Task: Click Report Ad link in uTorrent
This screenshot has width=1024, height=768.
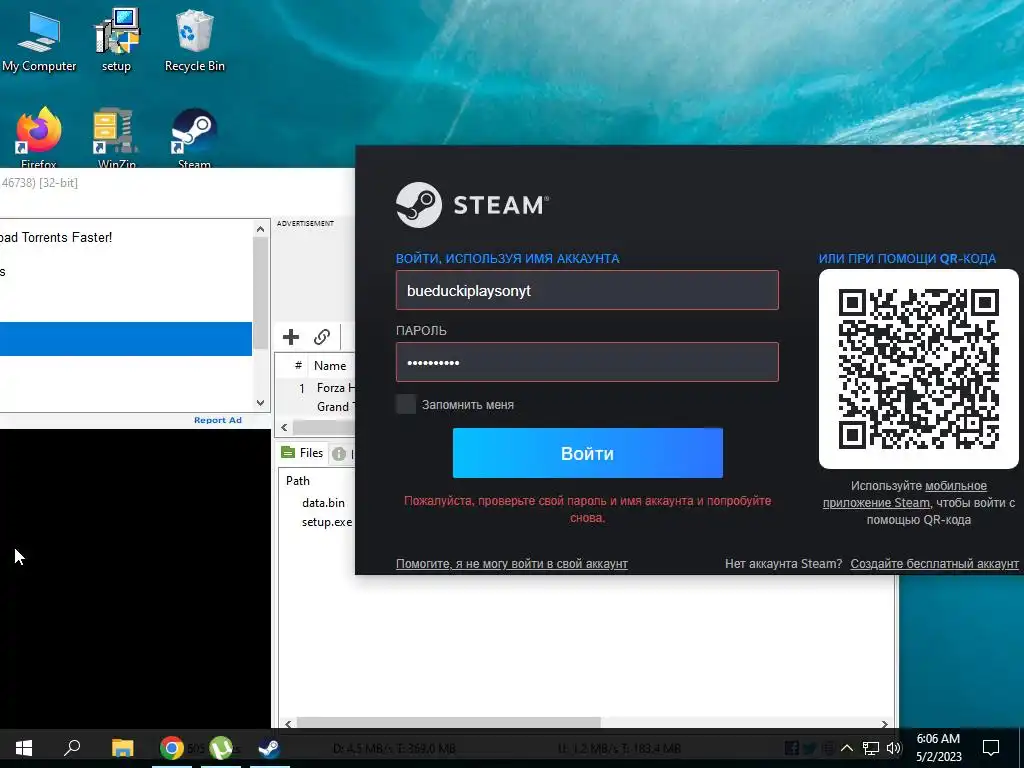Action: point(217,420)
